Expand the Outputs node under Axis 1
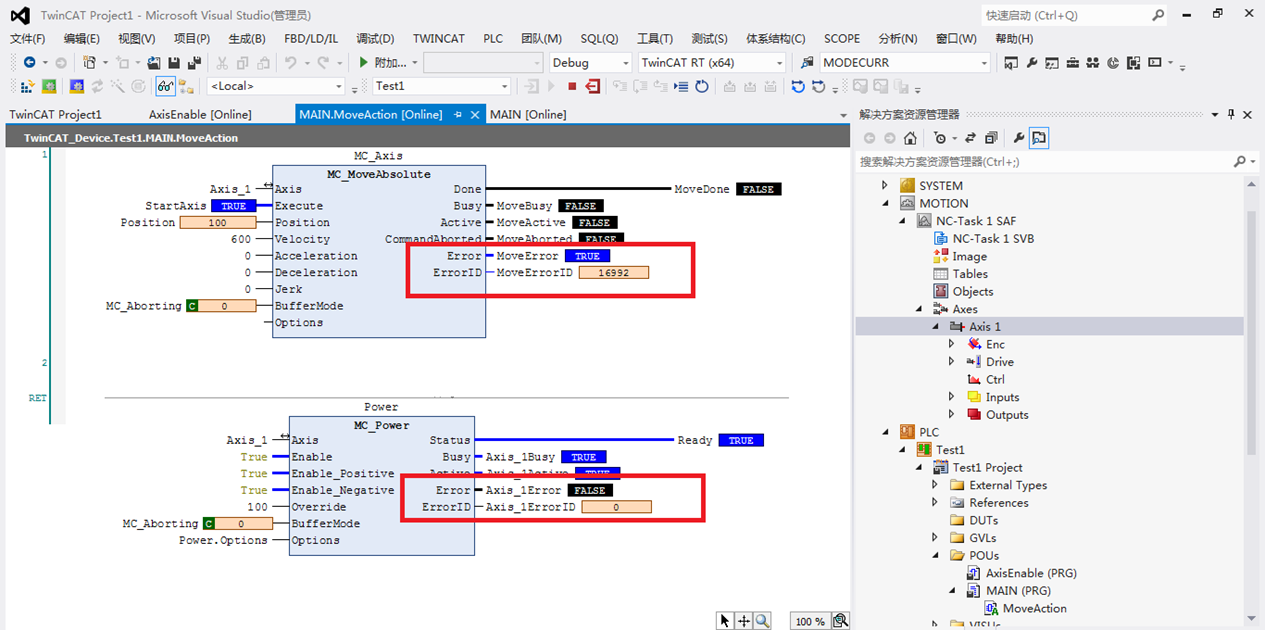 click(952, 415)
